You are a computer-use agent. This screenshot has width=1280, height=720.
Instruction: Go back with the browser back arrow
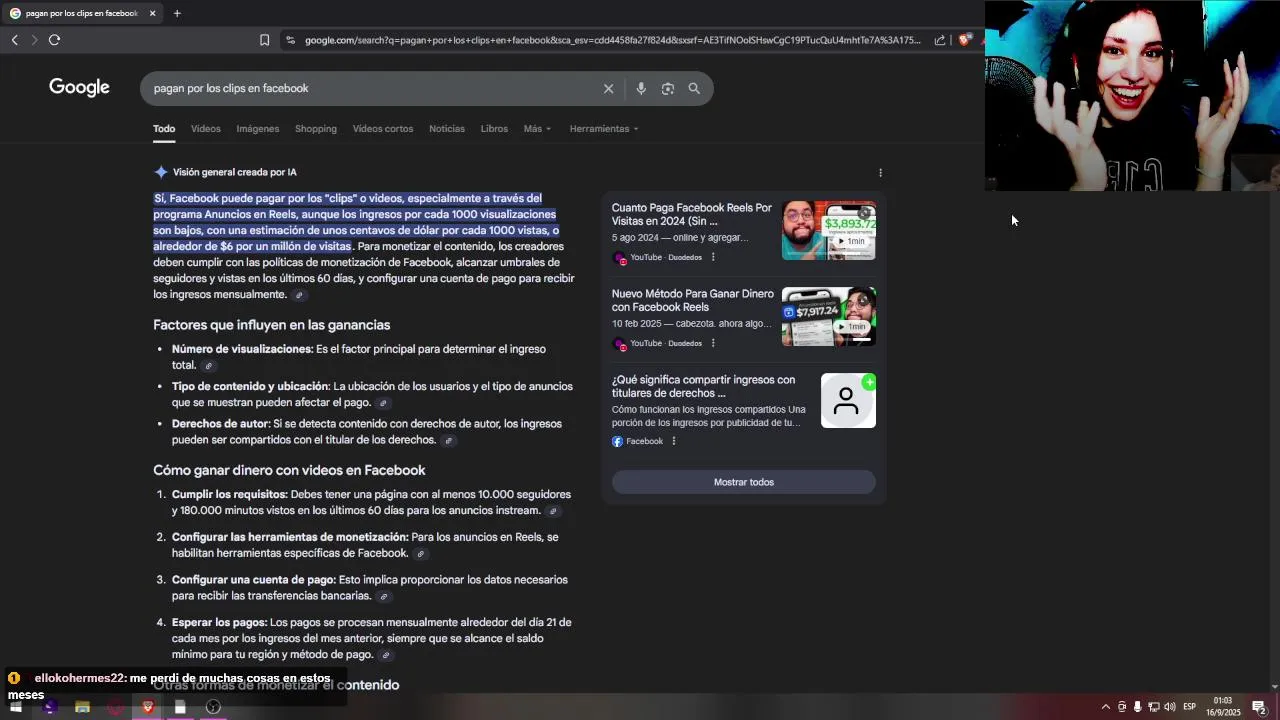[x=15, y=40]
